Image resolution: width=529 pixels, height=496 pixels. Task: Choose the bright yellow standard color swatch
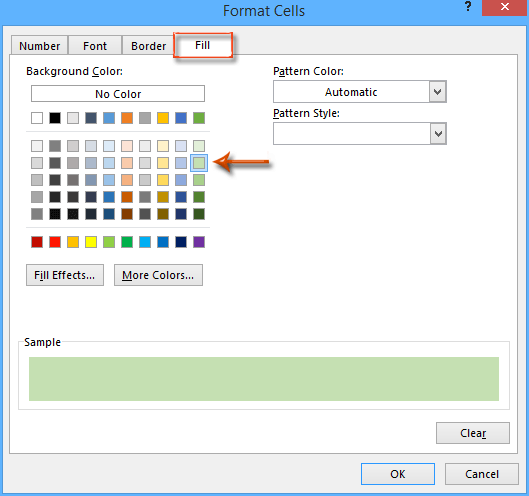(x=91, y=242)
